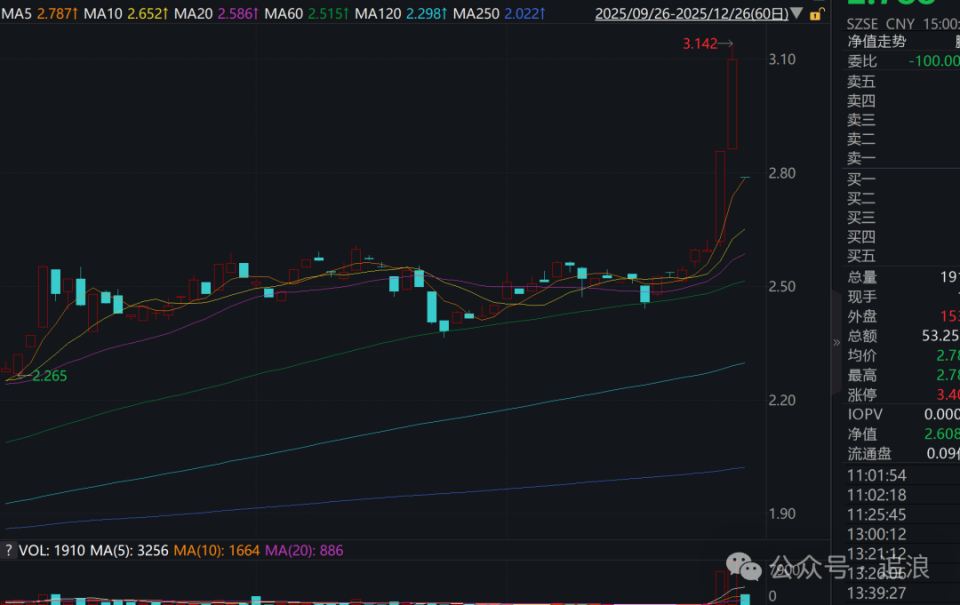Click the 3.10 price axis label
Viewport: 960px width, 605px height.
[x=782, y=59]
